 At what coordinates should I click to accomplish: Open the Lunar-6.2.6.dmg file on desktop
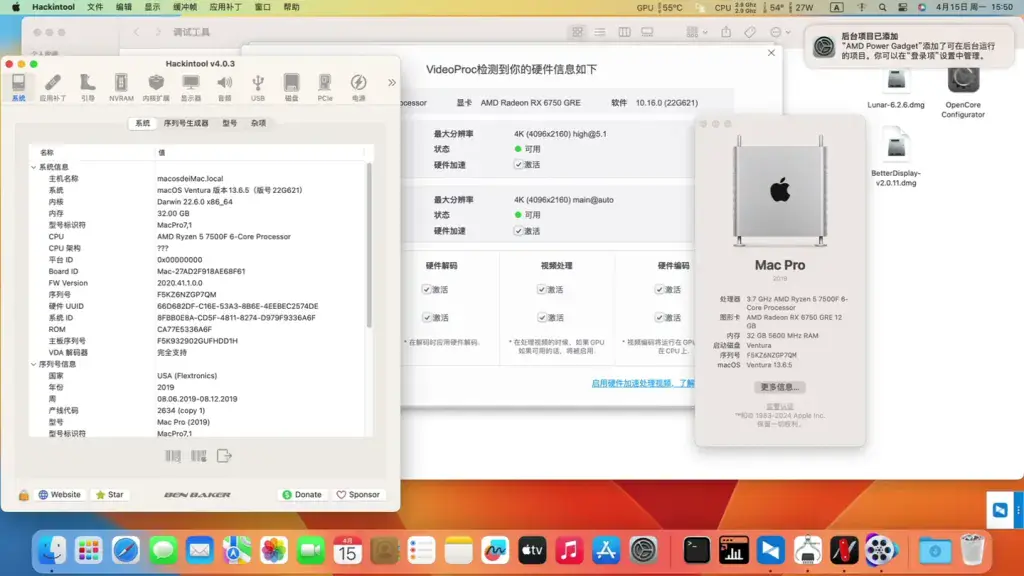896,89
